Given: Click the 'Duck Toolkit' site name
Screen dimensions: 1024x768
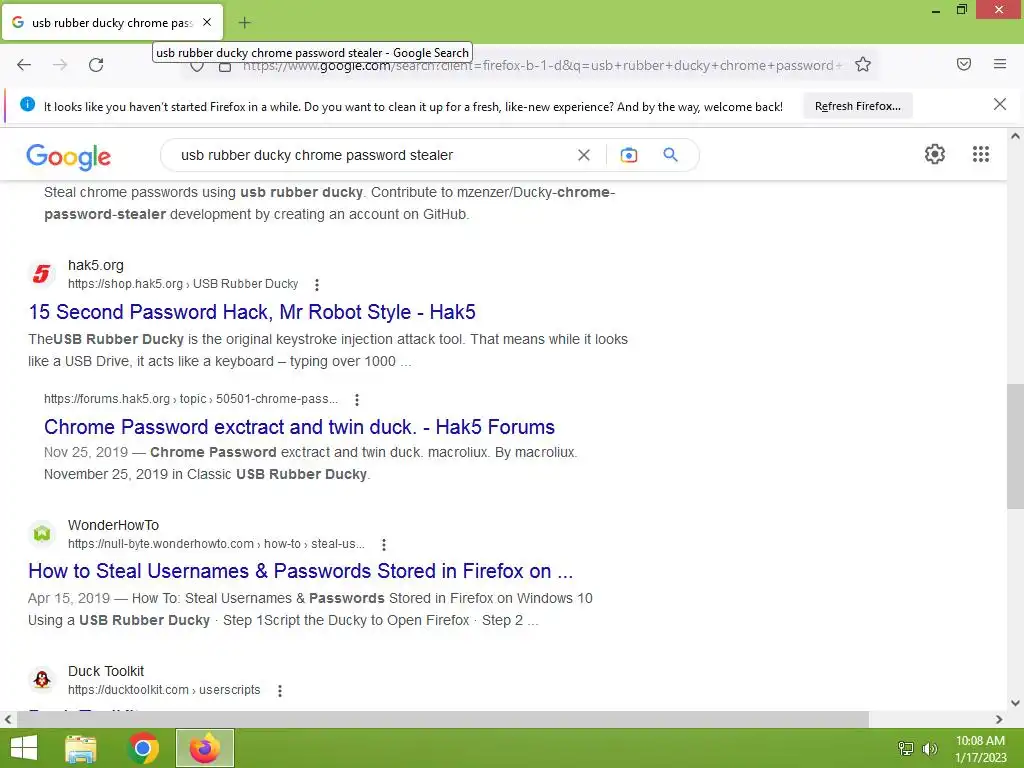Looking at the screenshot, I should tap(106, 671).
